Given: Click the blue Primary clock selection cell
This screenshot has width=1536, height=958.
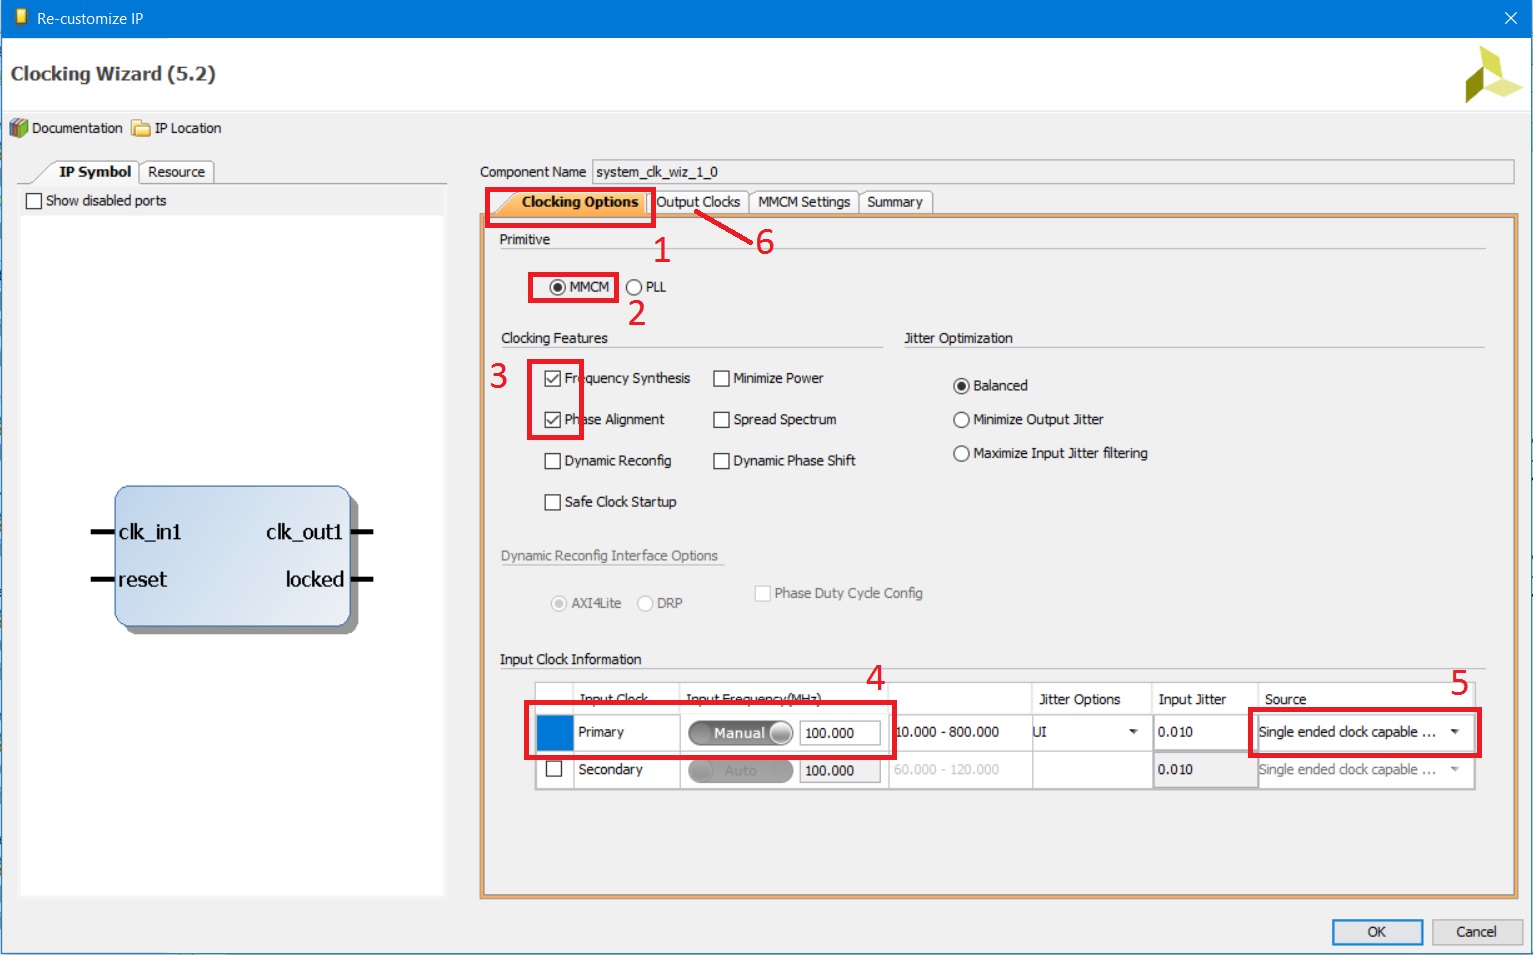Looking at the screenshot, I should point(555,733).
